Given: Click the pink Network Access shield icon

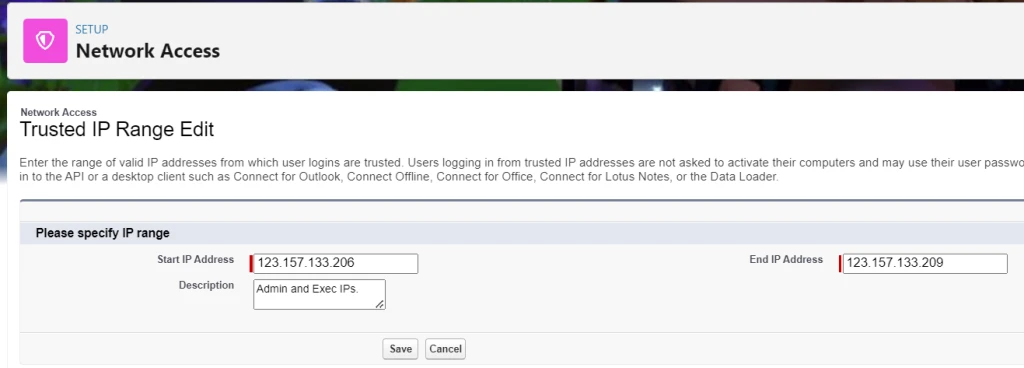Looking at the screenshot, I should [x=45, y=41].
